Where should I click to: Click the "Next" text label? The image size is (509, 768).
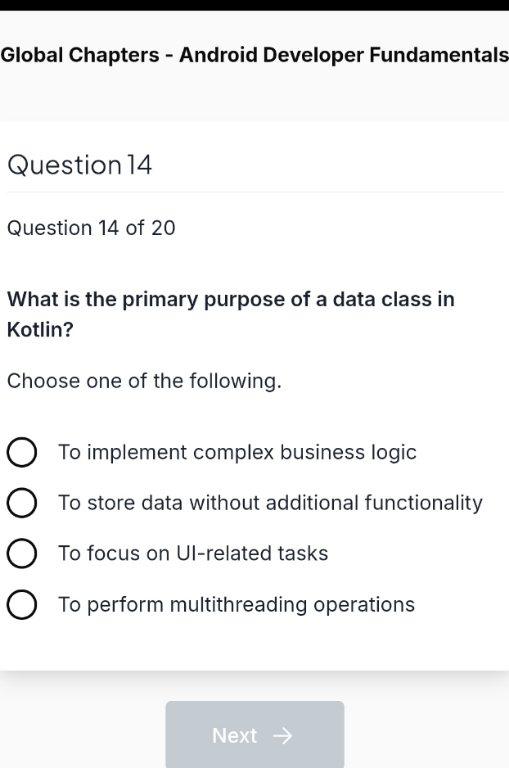point(234,735)
